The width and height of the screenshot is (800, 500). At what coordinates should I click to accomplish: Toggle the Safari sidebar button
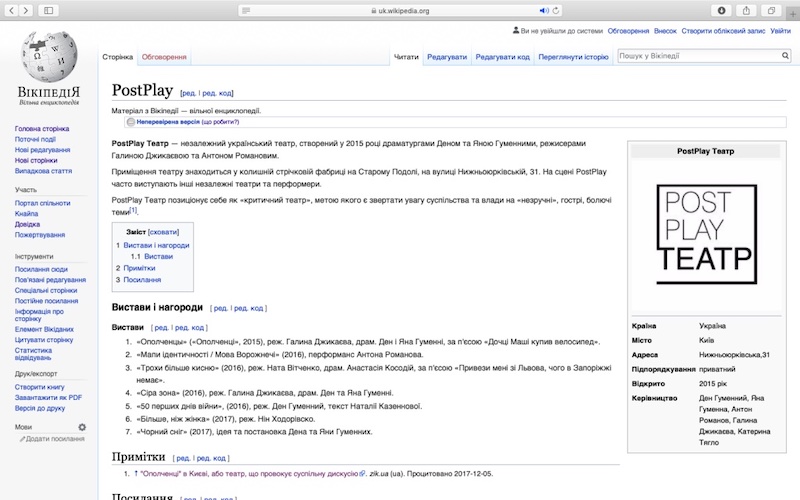(x=48, y=10)
